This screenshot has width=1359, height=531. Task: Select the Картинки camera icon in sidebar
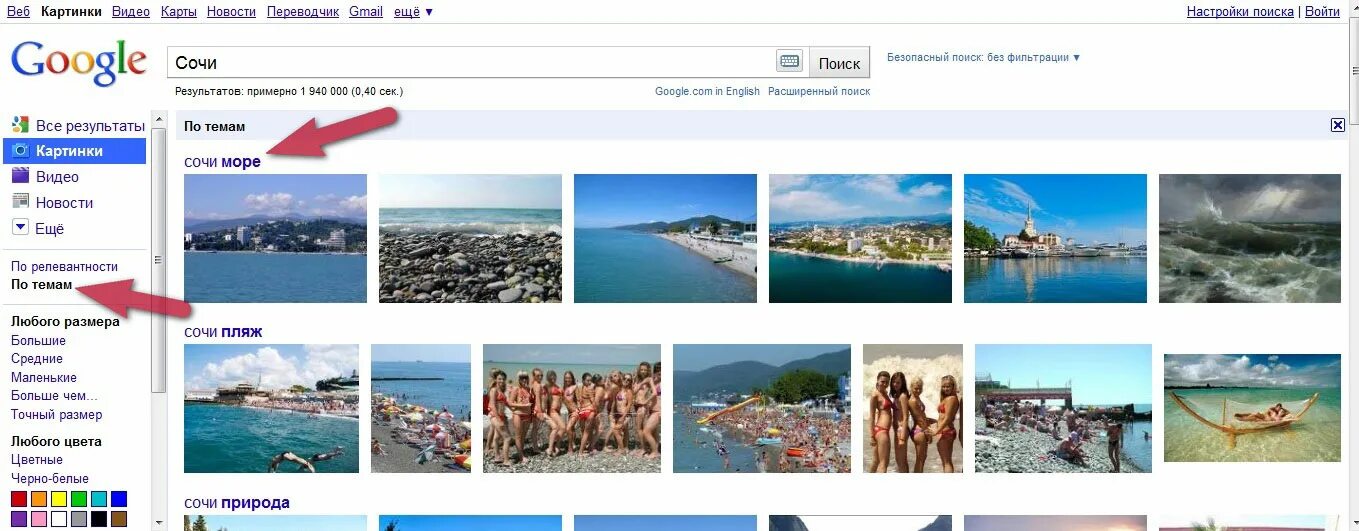tap(20, 150)
